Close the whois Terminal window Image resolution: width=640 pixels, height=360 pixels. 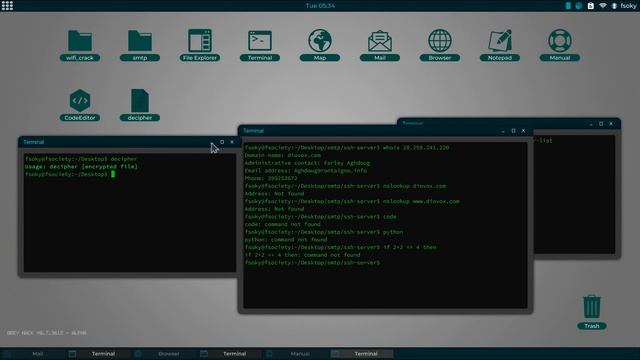tap(523, 131)
